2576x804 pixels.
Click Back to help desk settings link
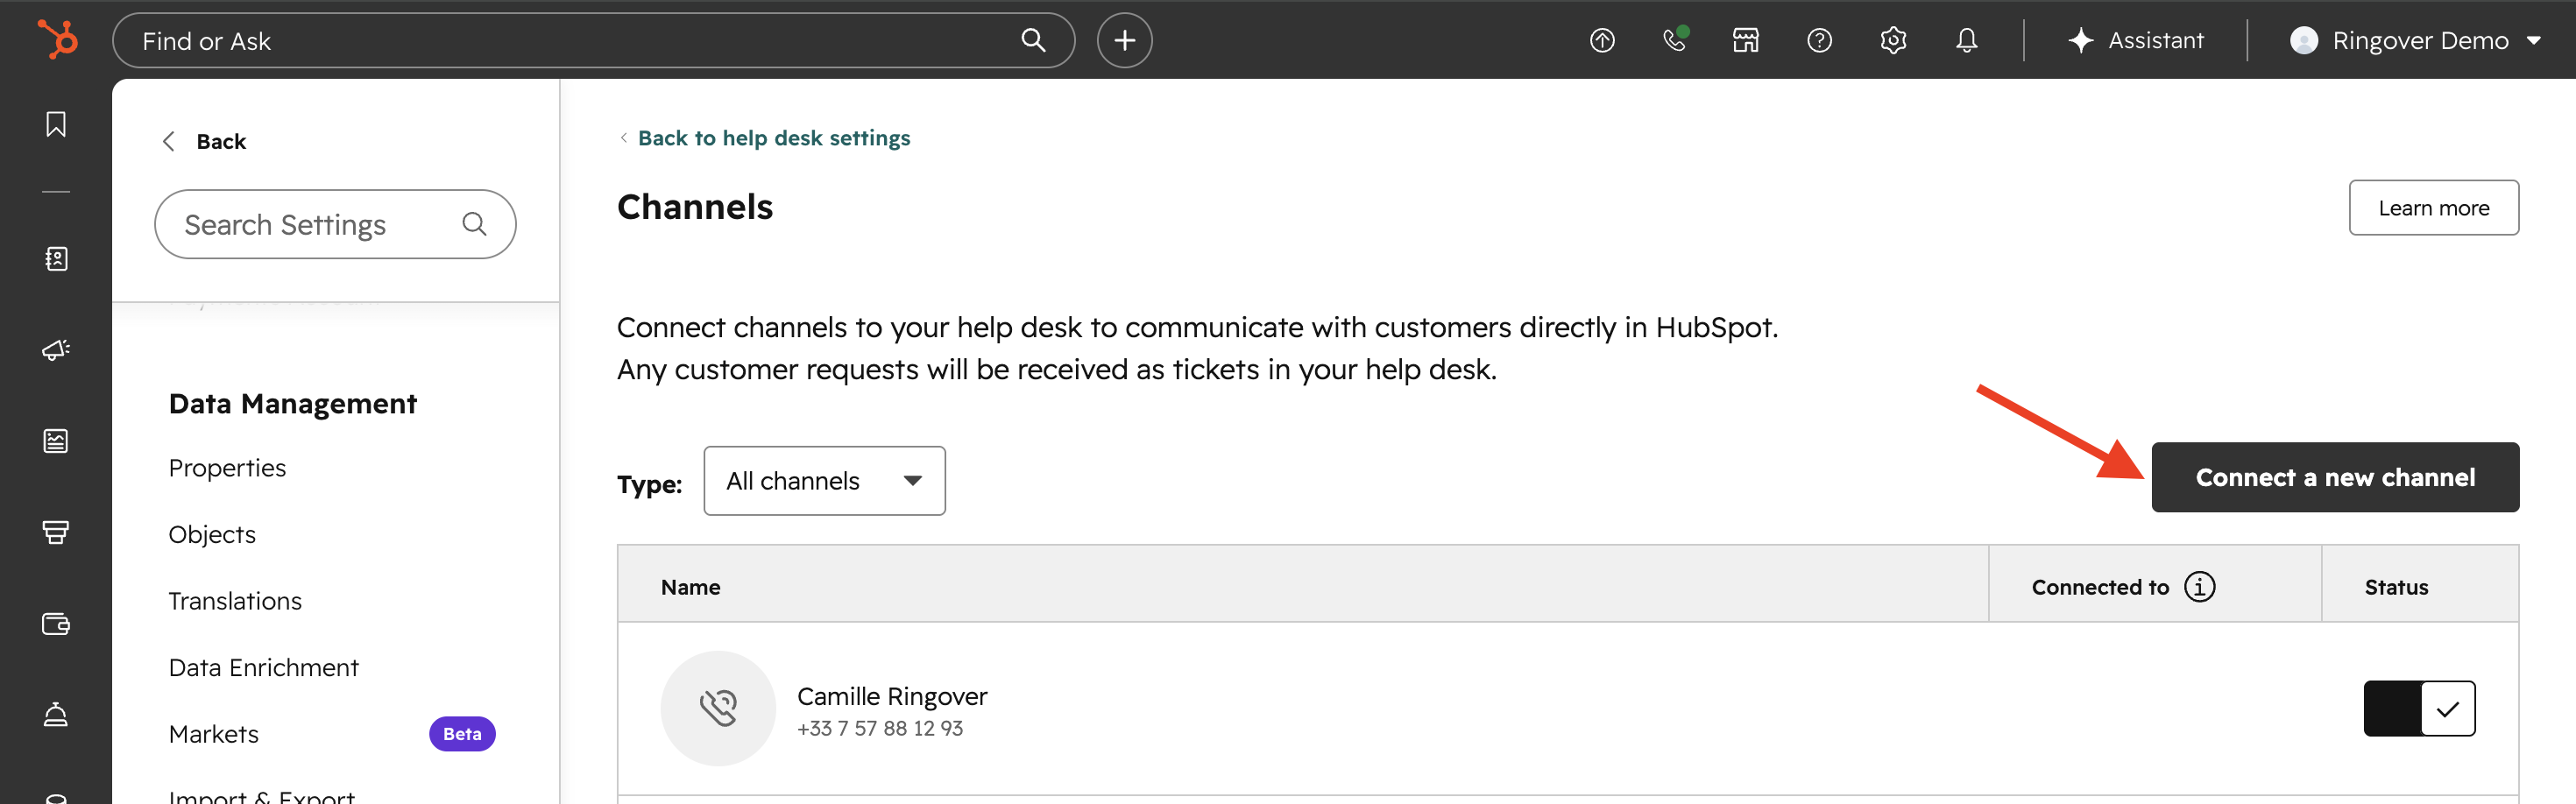(x=773, y=138)
